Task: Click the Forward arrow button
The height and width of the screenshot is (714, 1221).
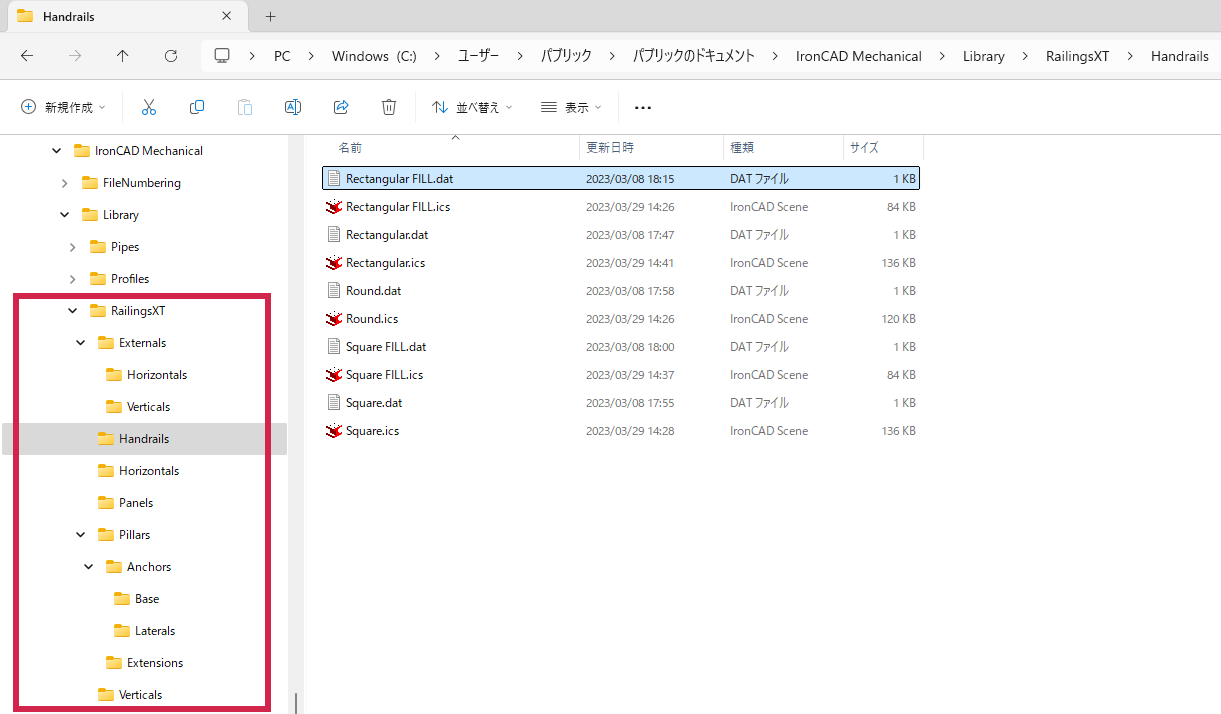Action: click(75, 56)
